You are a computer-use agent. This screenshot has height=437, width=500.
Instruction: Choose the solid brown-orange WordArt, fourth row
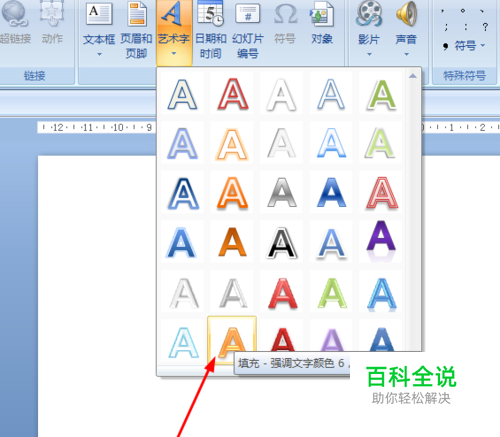[232, 242]
